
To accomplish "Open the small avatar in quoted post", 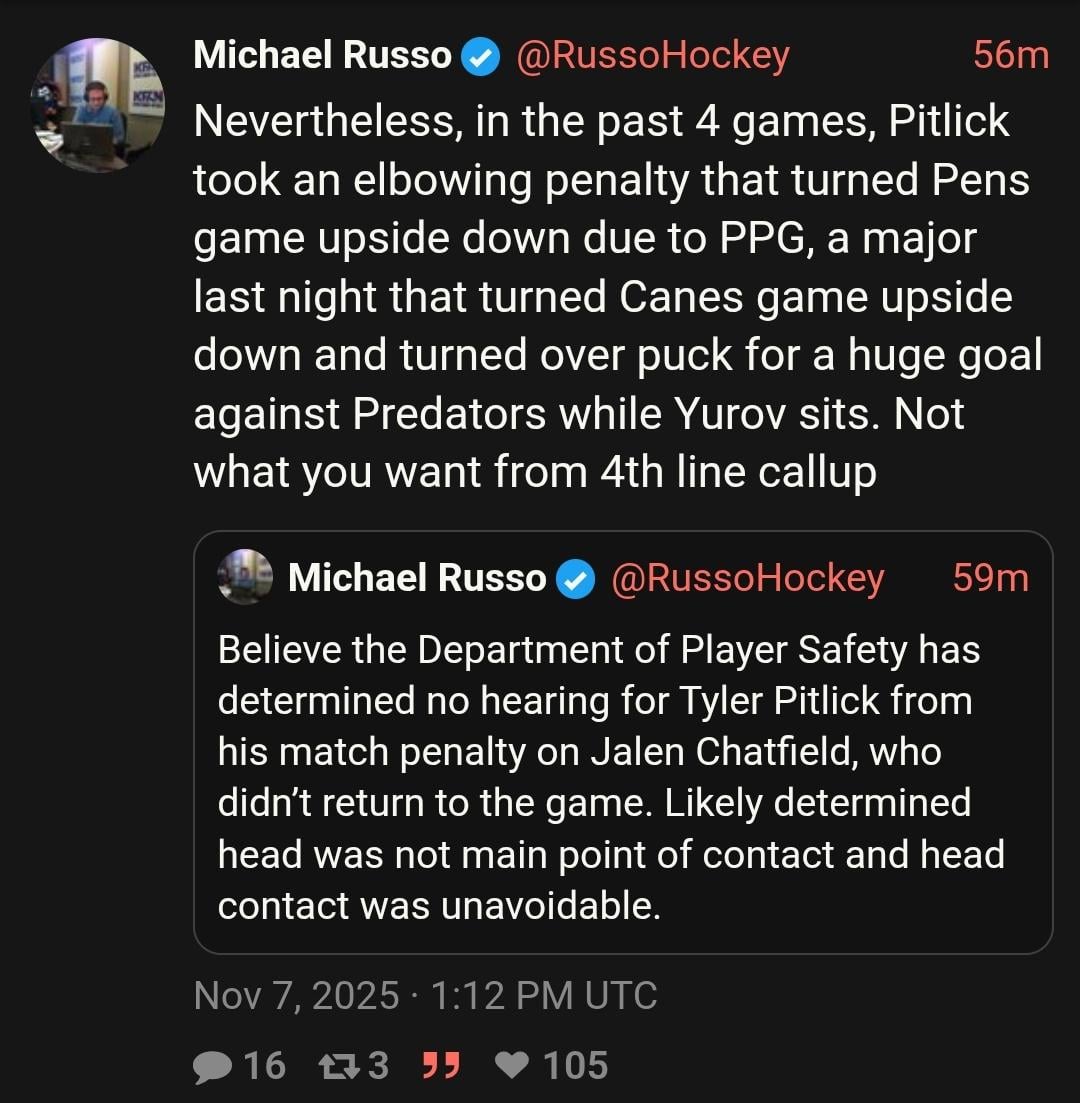I will (245, 577).
